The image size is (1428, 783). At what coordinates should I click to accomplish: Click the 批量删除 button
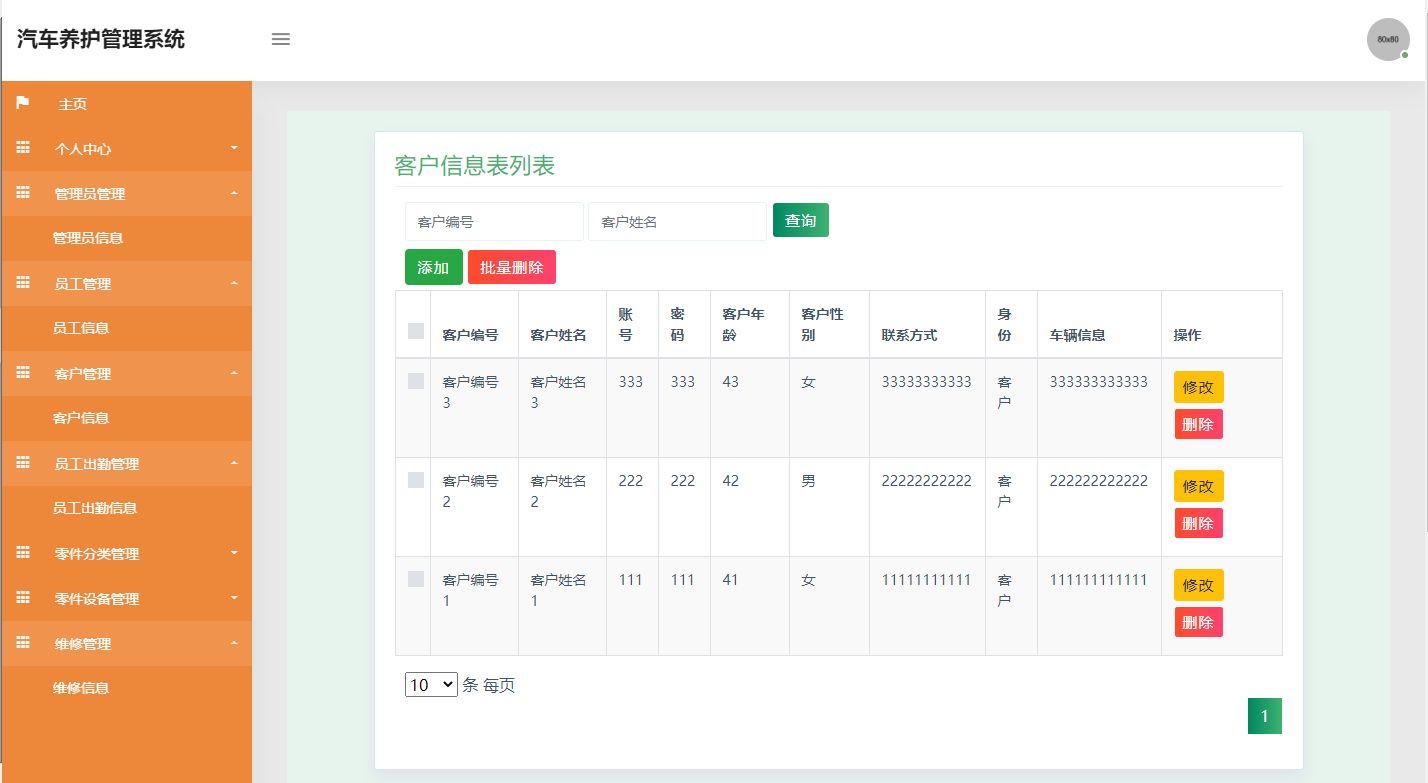coord(512,267)
